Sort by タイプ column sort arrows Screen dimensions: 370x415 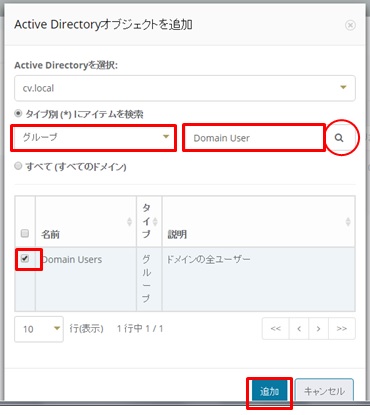pyautogui.click(x=155, y=222)
